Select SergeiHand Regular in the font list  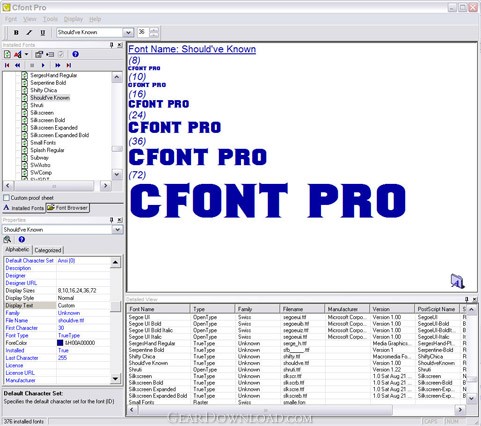(x=54, y=75)
